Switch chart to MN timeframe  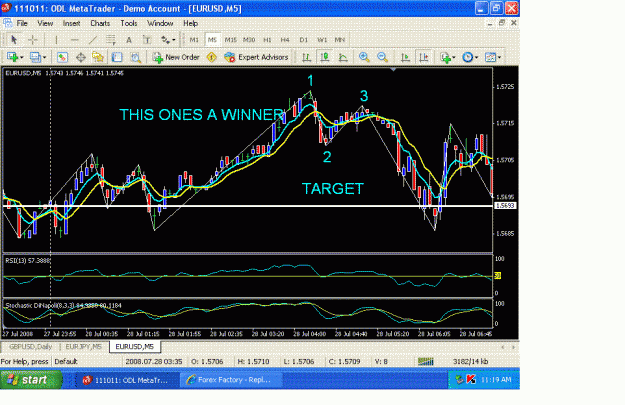(x=340, y=40)
